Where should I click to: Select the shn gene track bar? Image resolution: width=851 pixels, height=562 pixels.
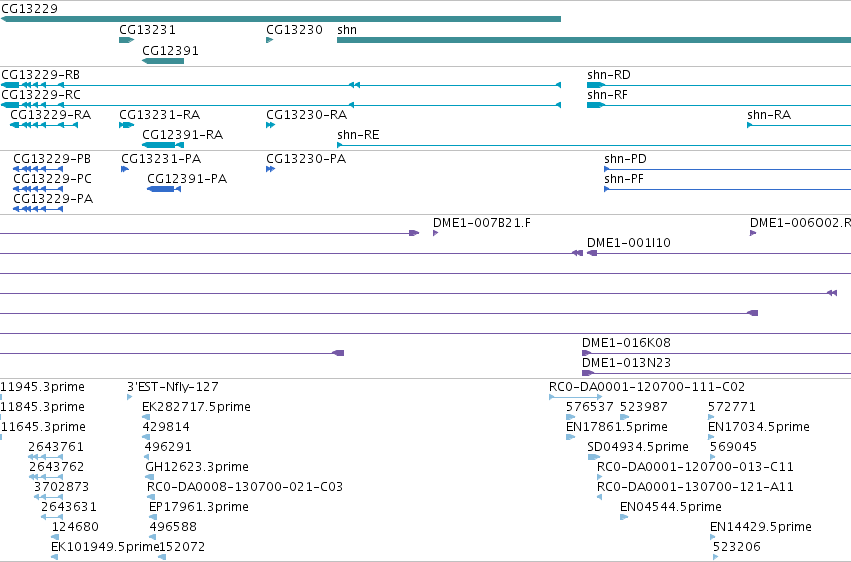594,40
